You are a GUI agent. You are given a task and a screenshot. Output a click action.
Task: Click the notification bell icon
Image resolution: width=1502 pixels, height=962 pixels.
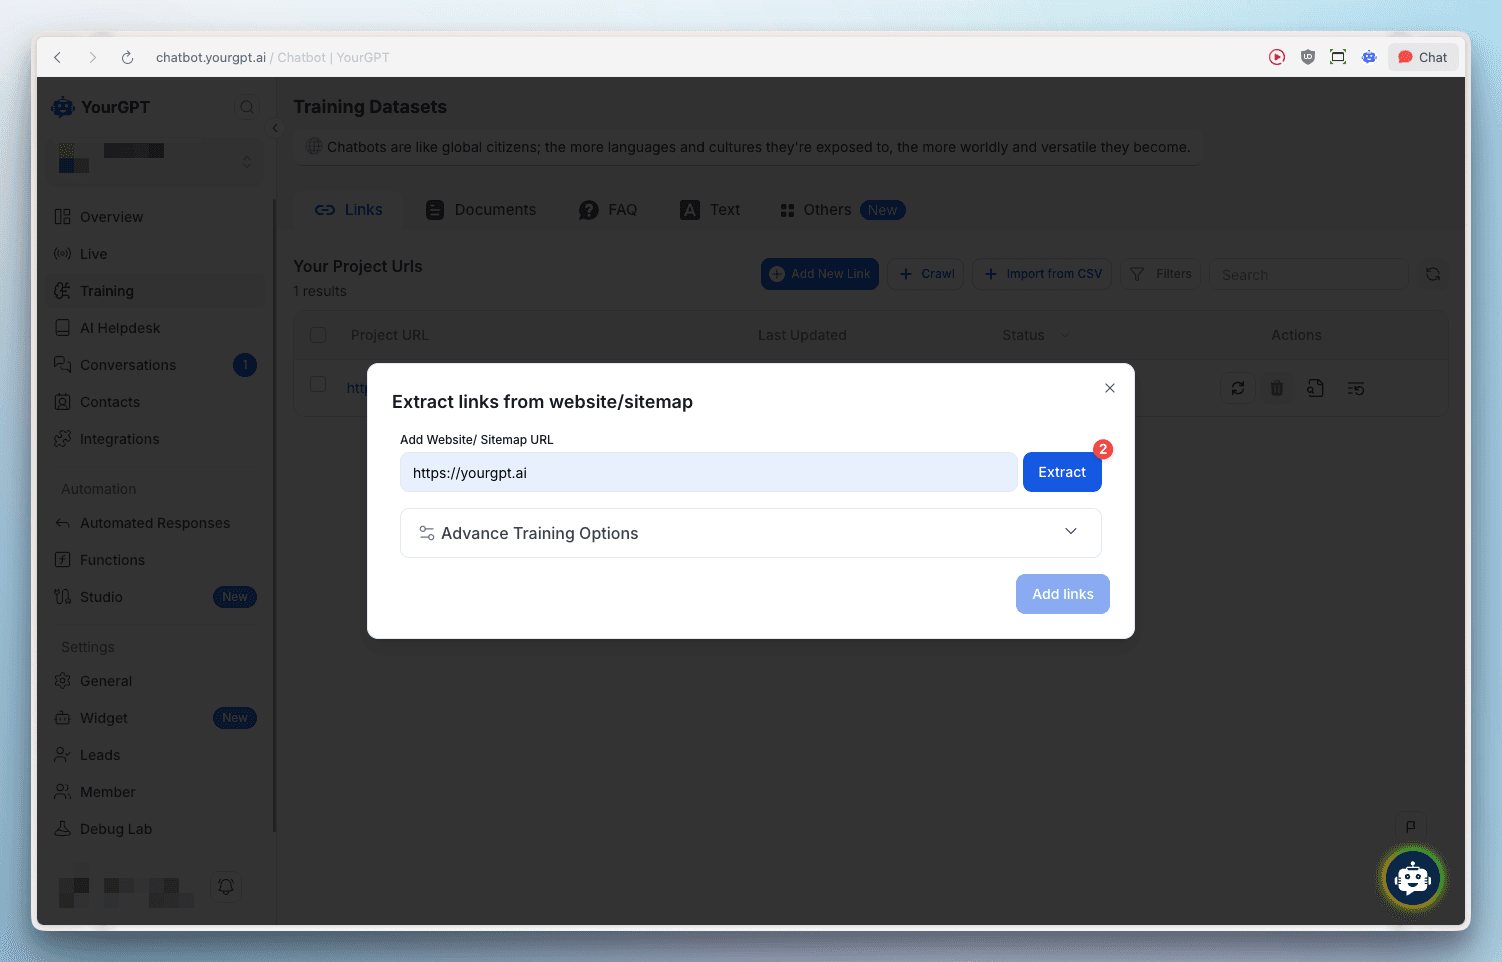click(x=226, y=886)
